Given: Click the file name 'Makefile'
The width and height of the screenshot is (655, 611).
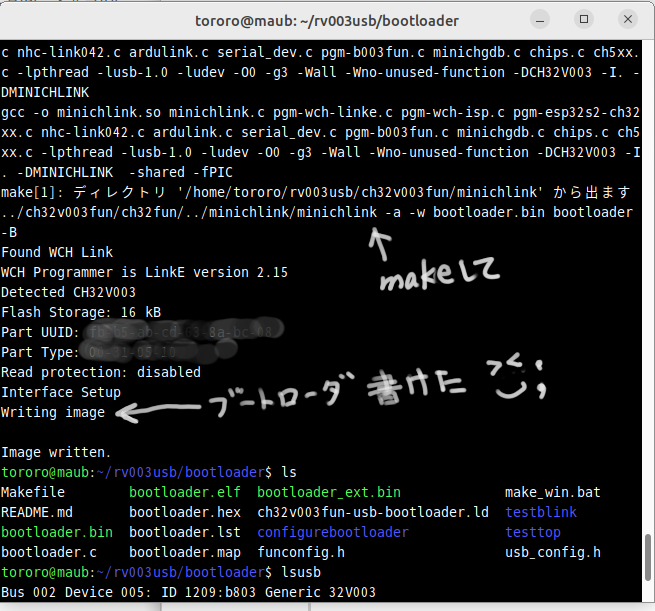Looking at the screenshot, I should coord(33,492).
